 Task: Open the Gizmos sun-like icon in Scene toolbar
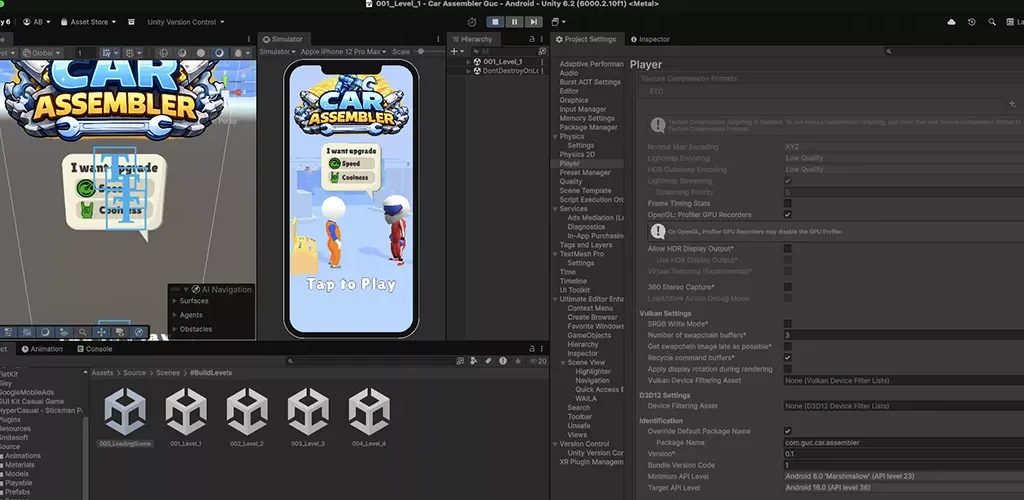[238, 52]
